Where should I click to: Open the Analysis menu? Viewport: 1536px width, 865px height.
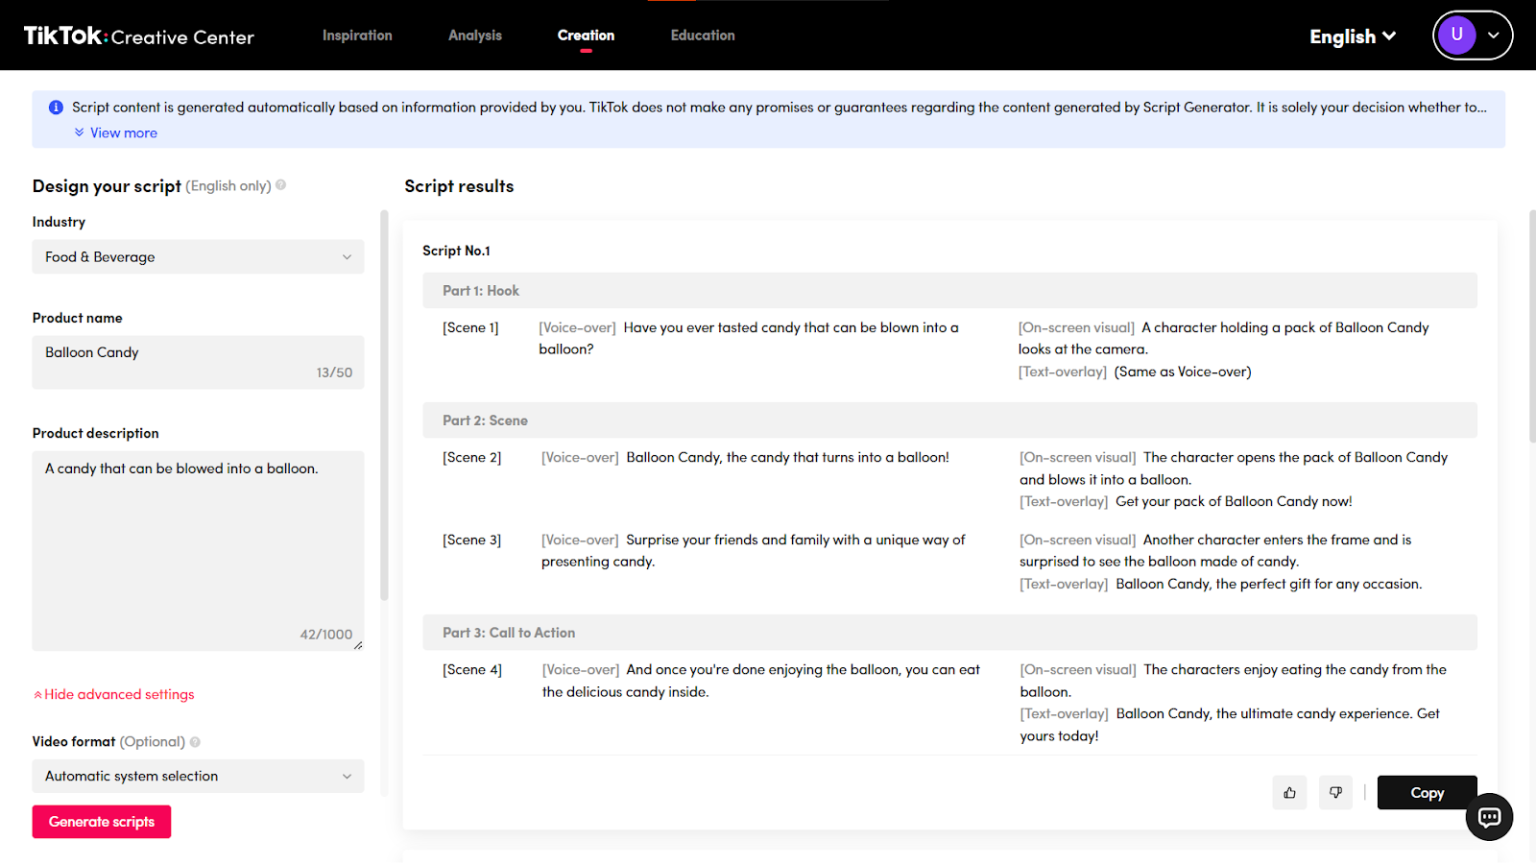[x=475, y=35]
